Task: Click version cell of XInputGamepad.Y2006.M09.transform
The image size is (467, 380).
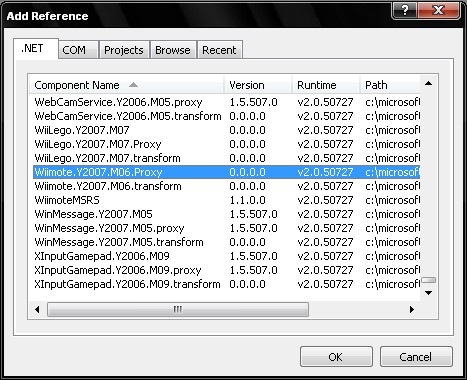Action: [247, 284]
